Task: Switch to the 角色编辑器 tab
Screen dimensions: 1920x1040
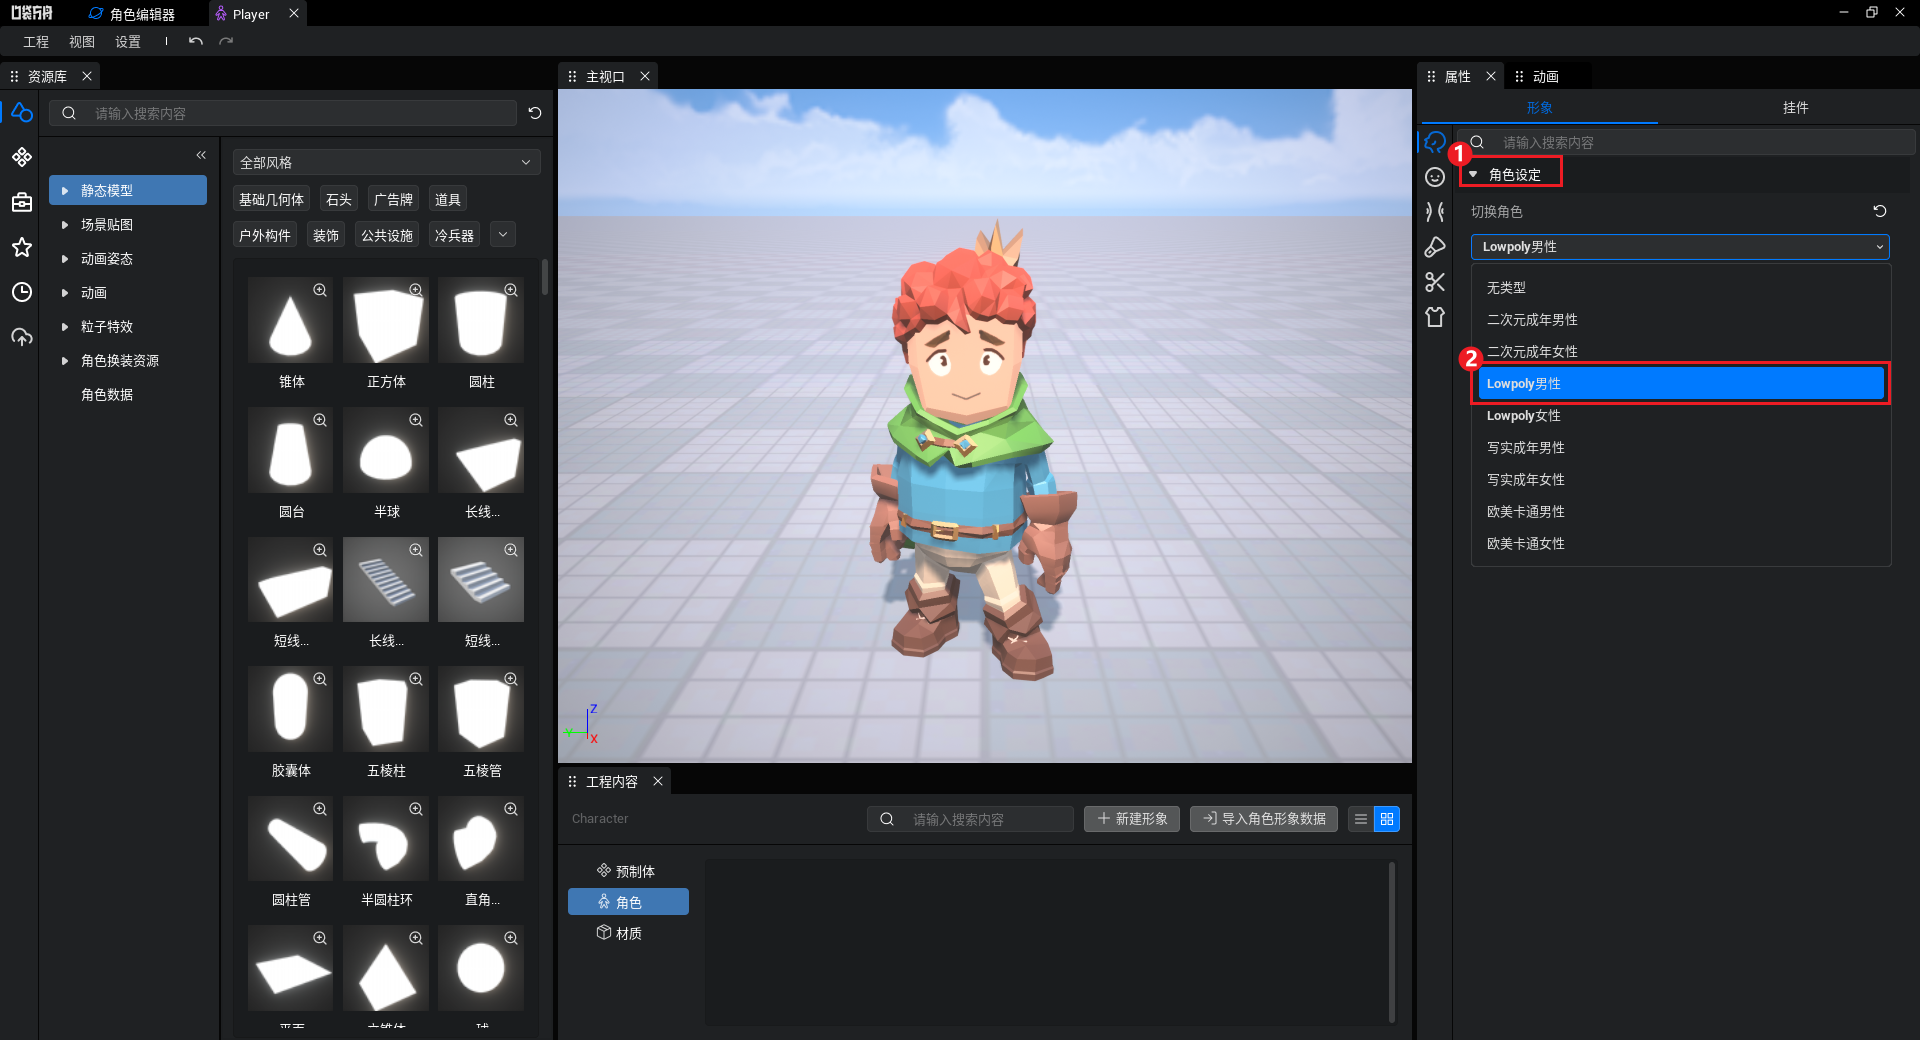Action: tap(132, 14)
